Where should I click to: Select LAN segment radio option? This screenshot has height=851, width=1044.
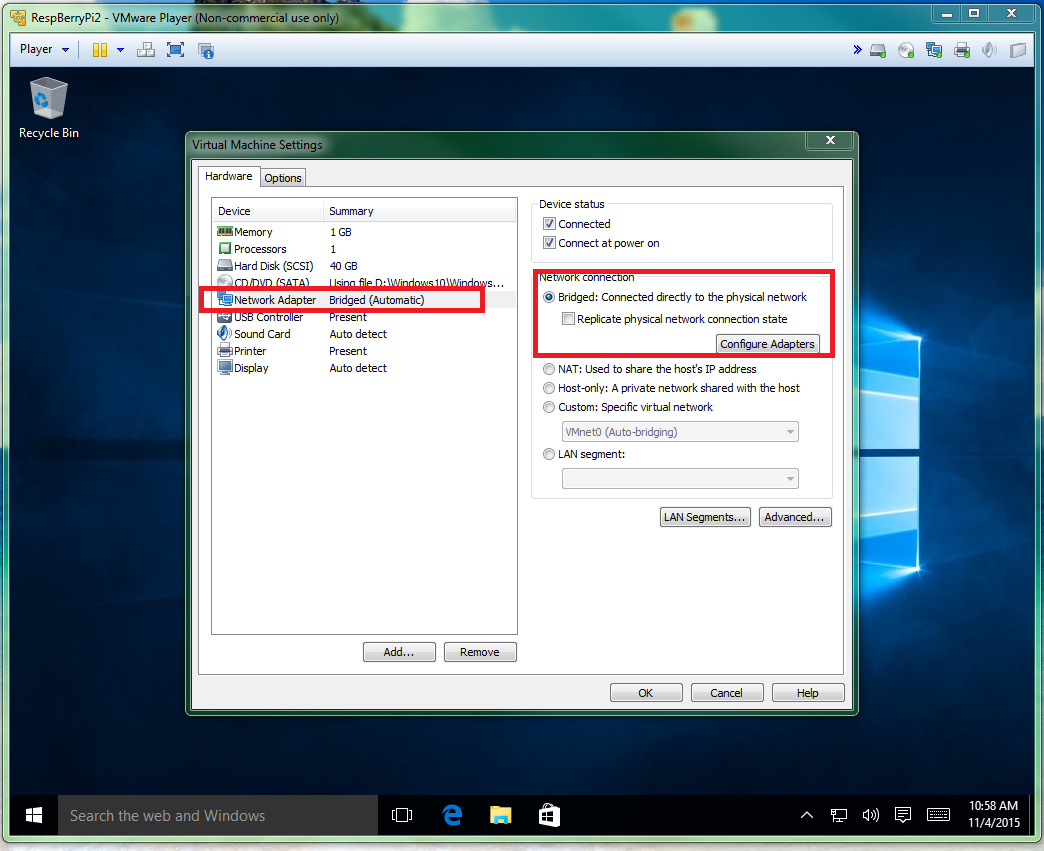[549, 454]
